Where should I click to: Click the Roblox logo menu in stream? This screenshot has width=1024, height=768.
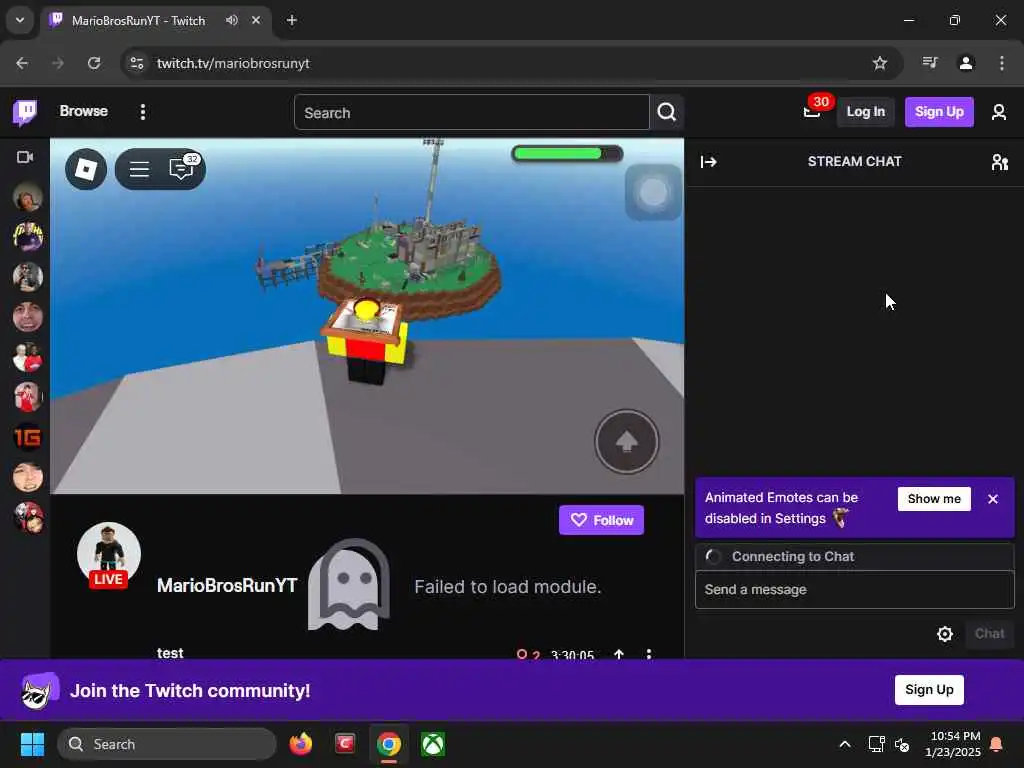point(86,170)
